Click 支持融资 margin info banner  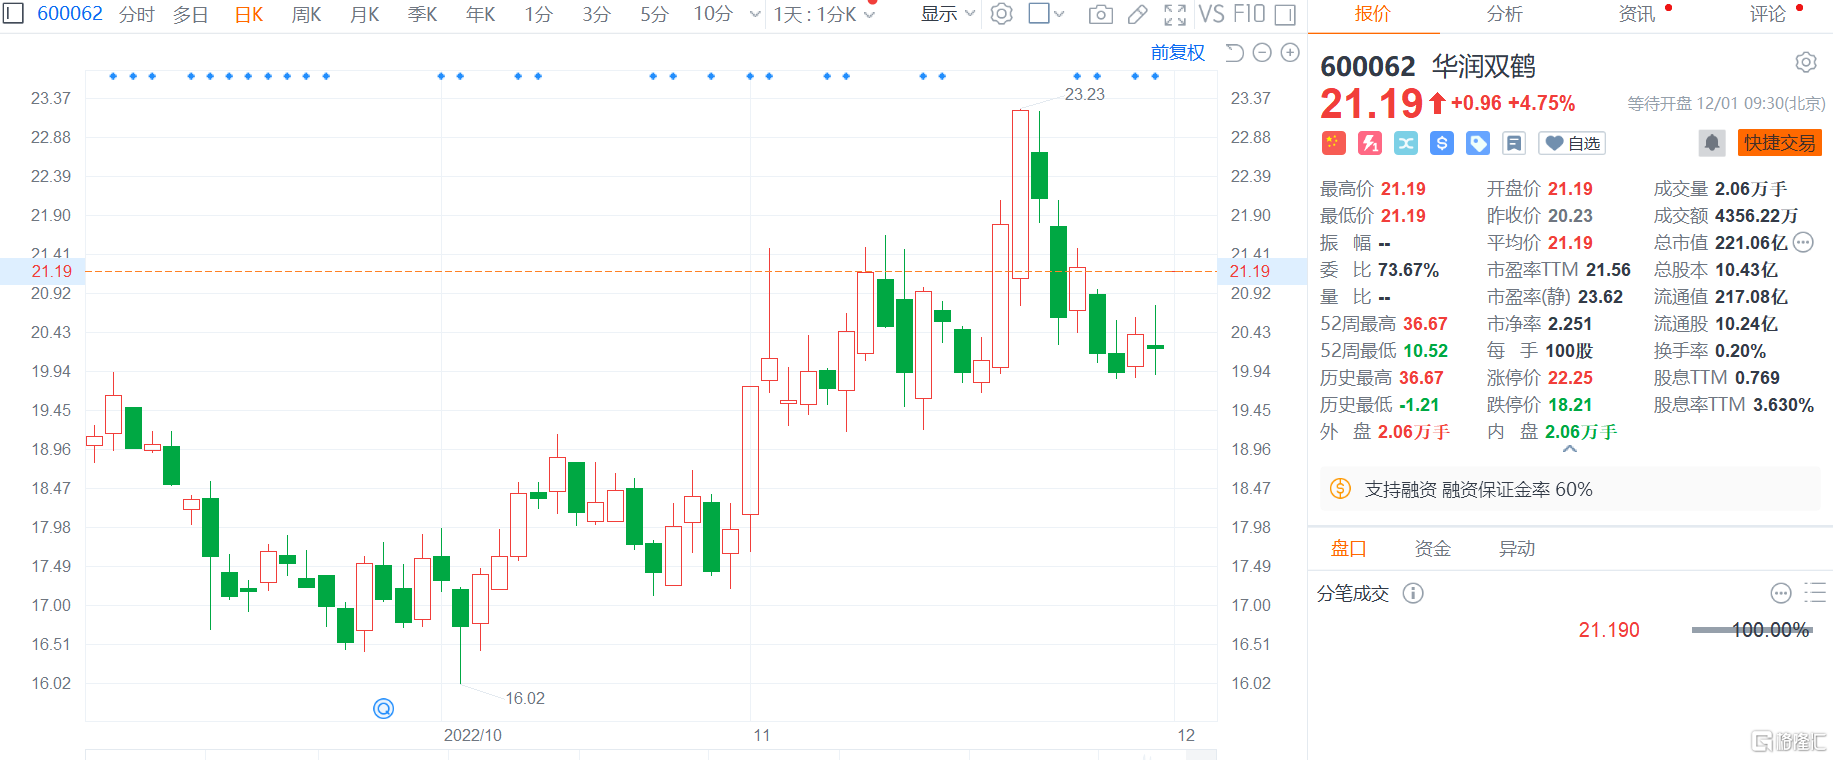pyautogui.click(x=1570, y=489)
